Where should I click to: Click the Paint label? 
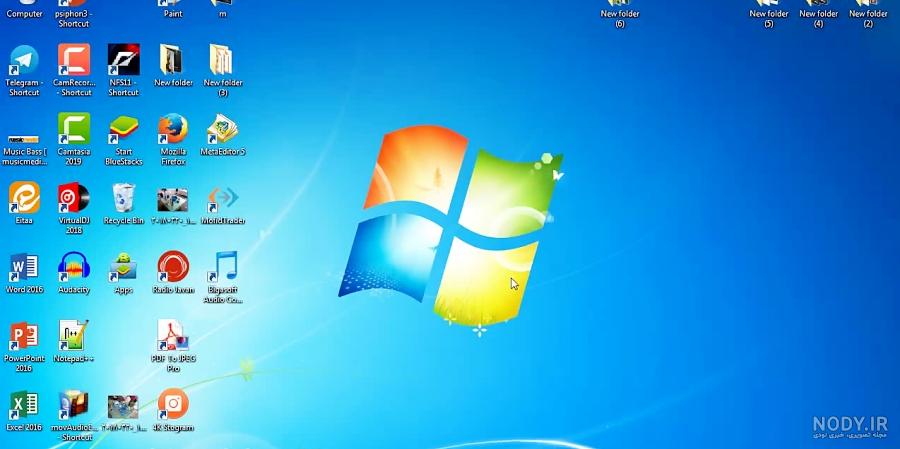coord(173,14)
